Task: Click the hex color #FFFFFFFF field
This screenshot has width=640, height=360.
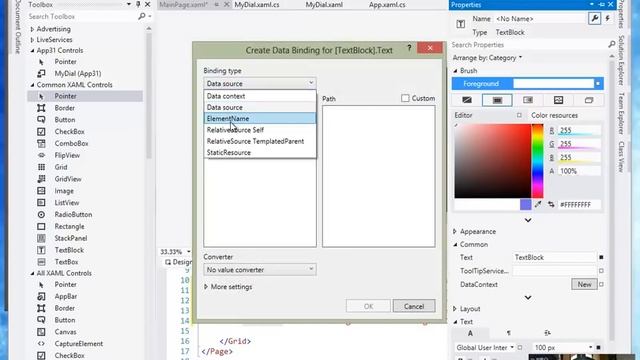Action: [579, 204]
